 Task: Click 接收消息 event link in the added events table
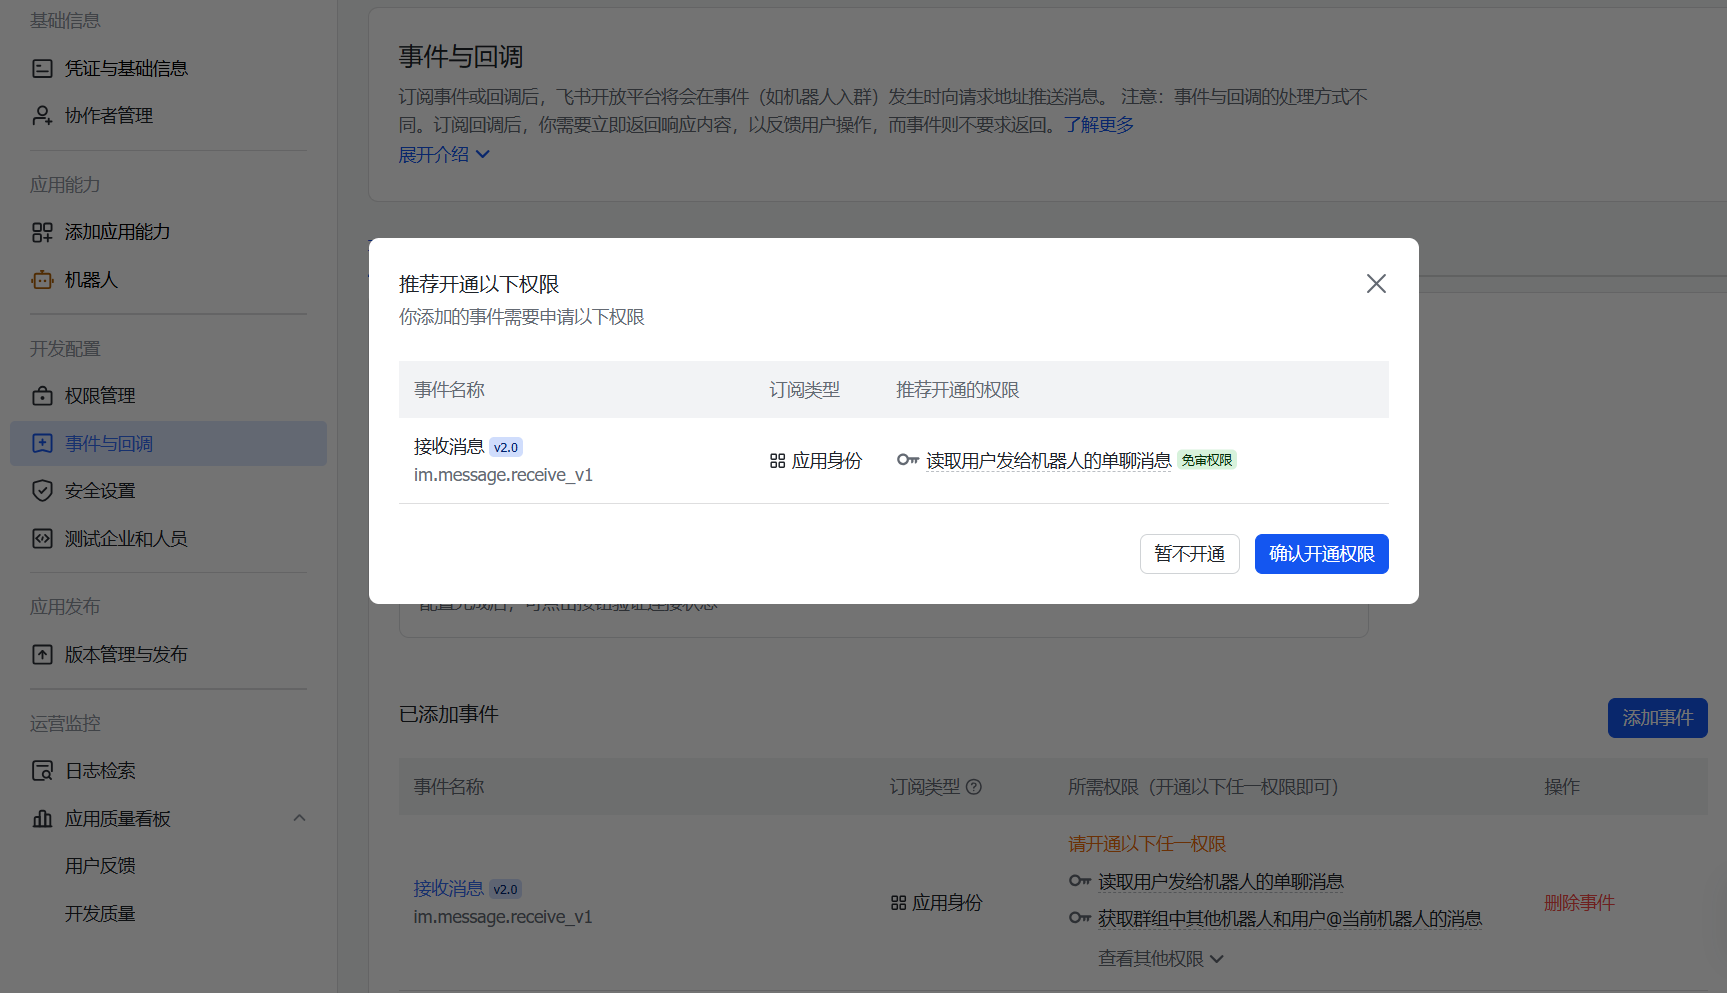[449, 888]
